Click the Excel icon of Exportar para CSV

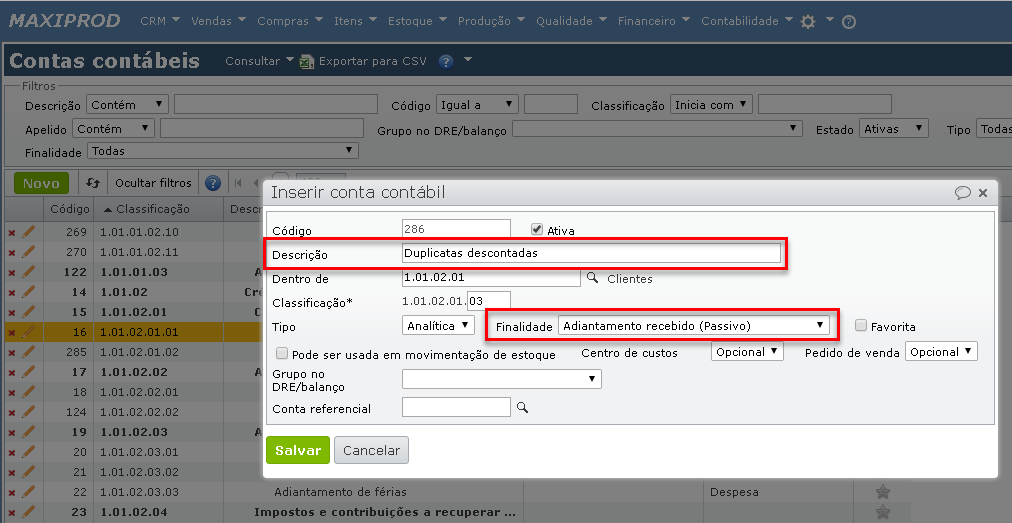(x=306, y=61)
